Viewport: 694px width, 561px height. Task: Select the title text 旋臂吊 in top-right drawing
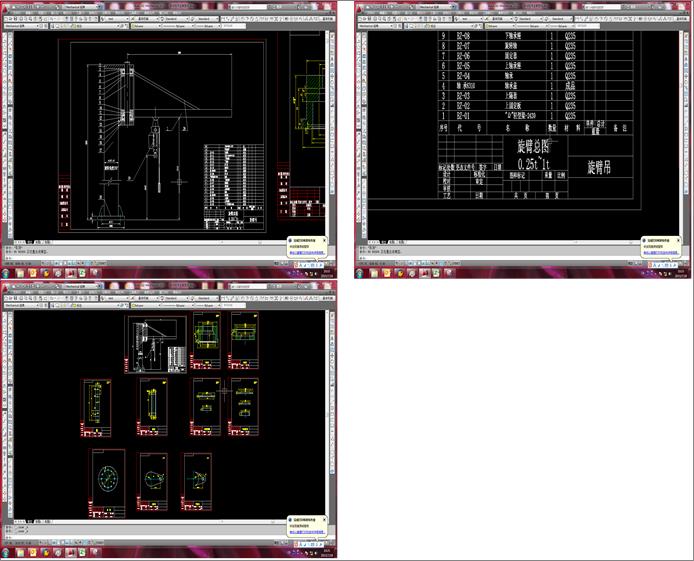pyautogui.click(x=599, y=168)
